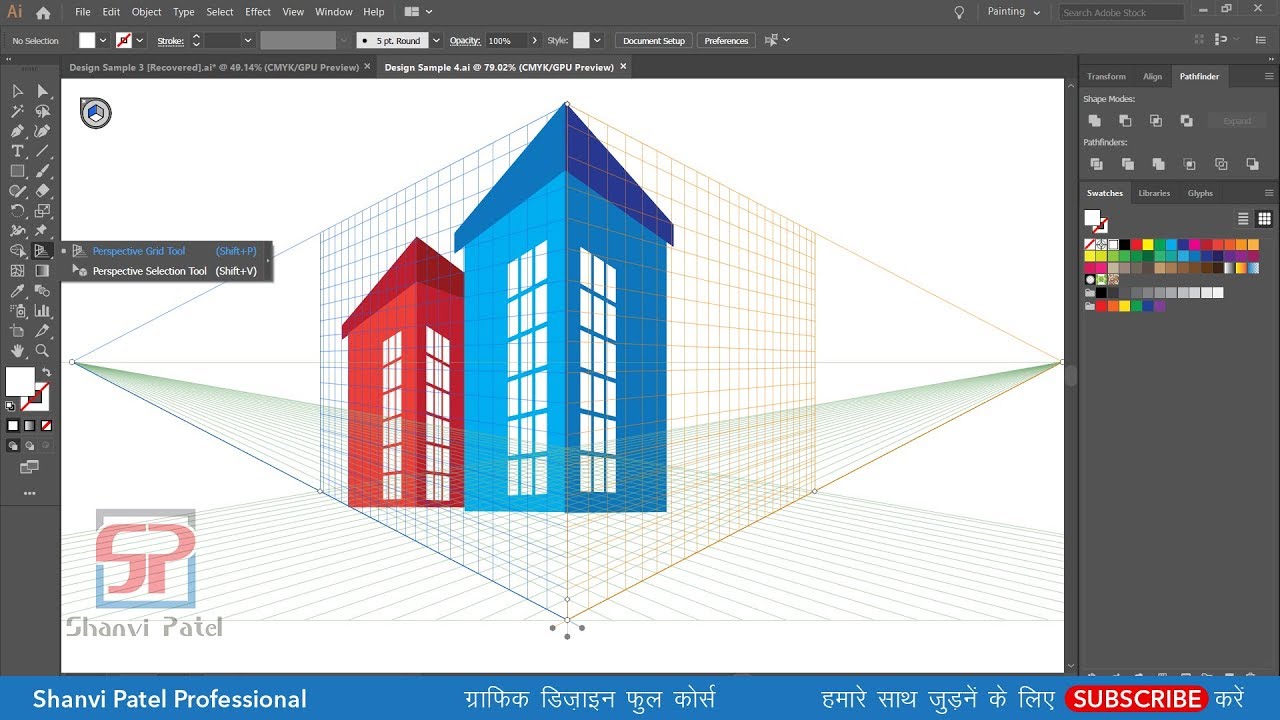Select the Paintbrush tool

(42, 171)
